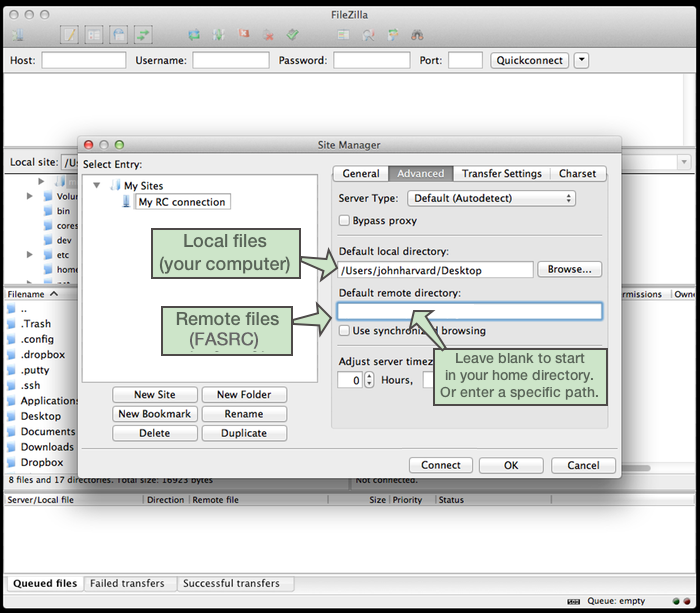Screen dimensions: 700x613
Task: Click the process queue icon
Action: [218, 35]
